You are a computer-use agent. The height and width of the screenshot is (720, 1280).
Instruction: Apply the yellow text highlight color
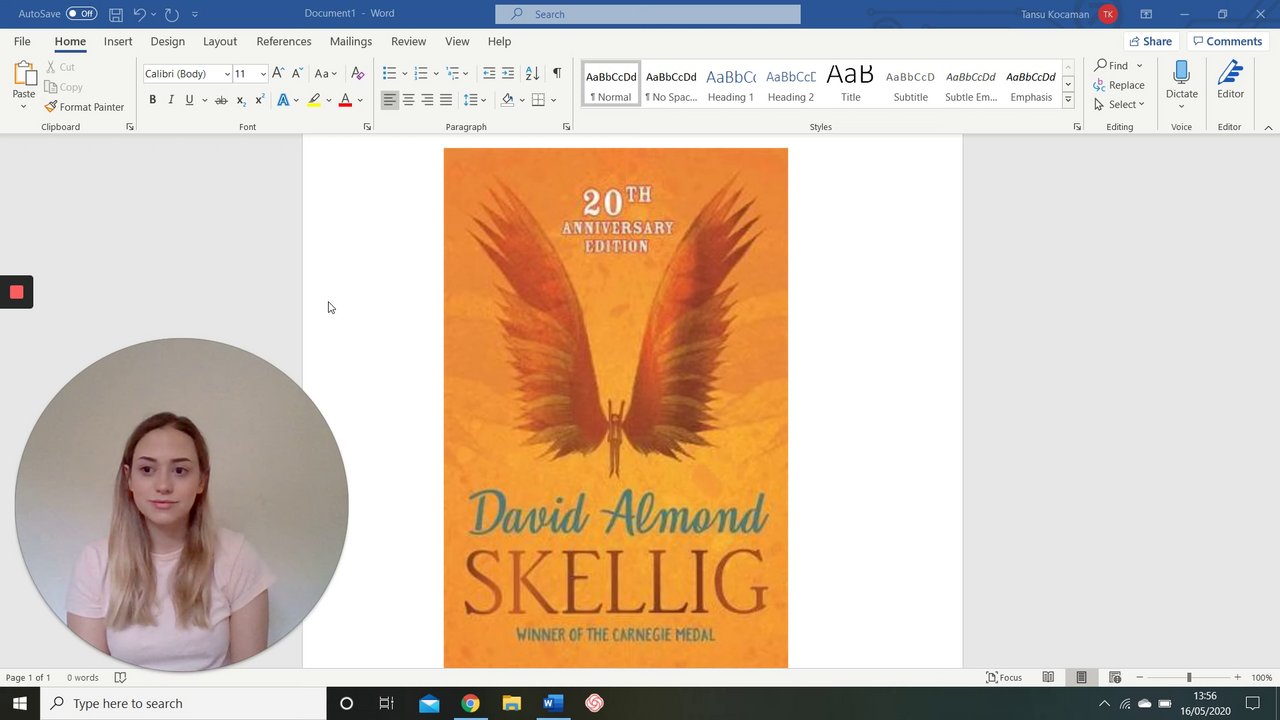pyautogui.click(x=314, y=100)
